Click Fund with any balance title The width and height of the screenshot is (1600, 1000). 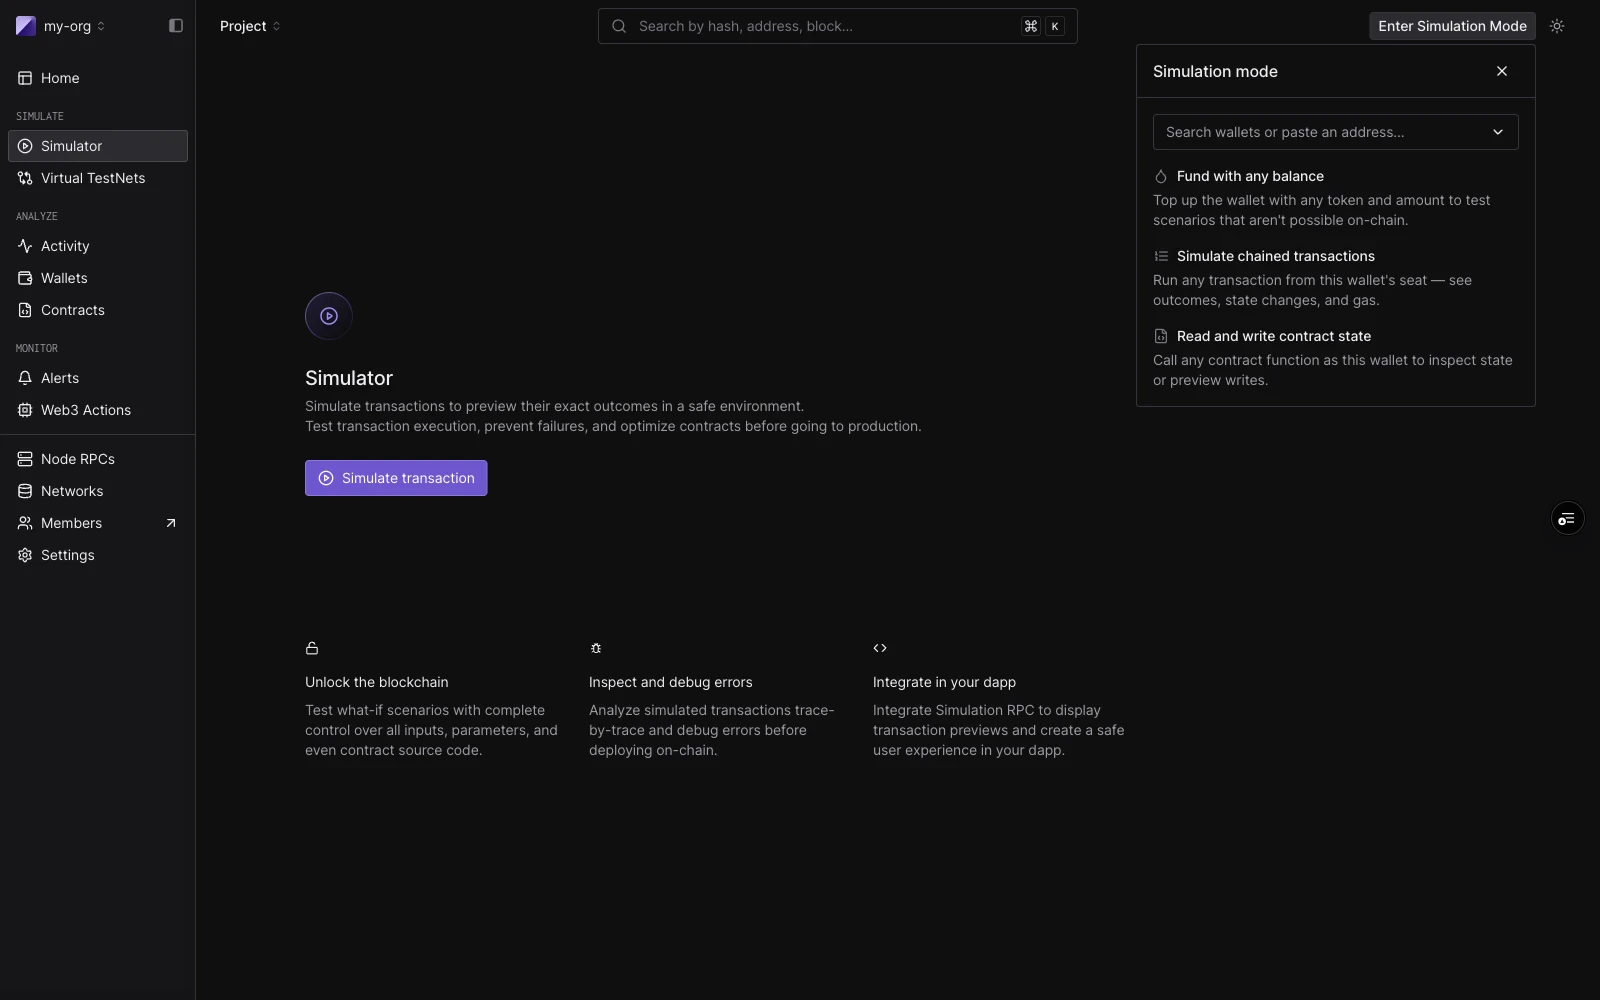[x=1250, y=176]
